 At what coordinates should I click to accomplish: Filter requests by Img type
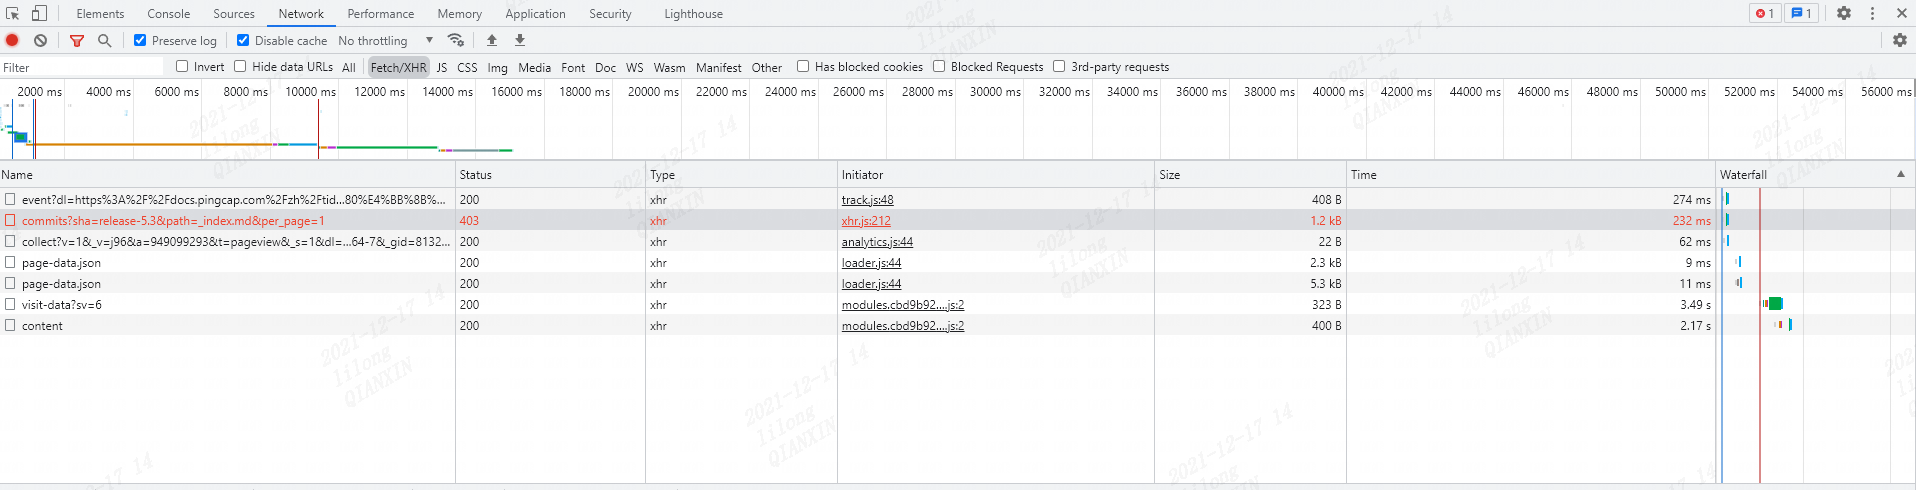point(498,68)
